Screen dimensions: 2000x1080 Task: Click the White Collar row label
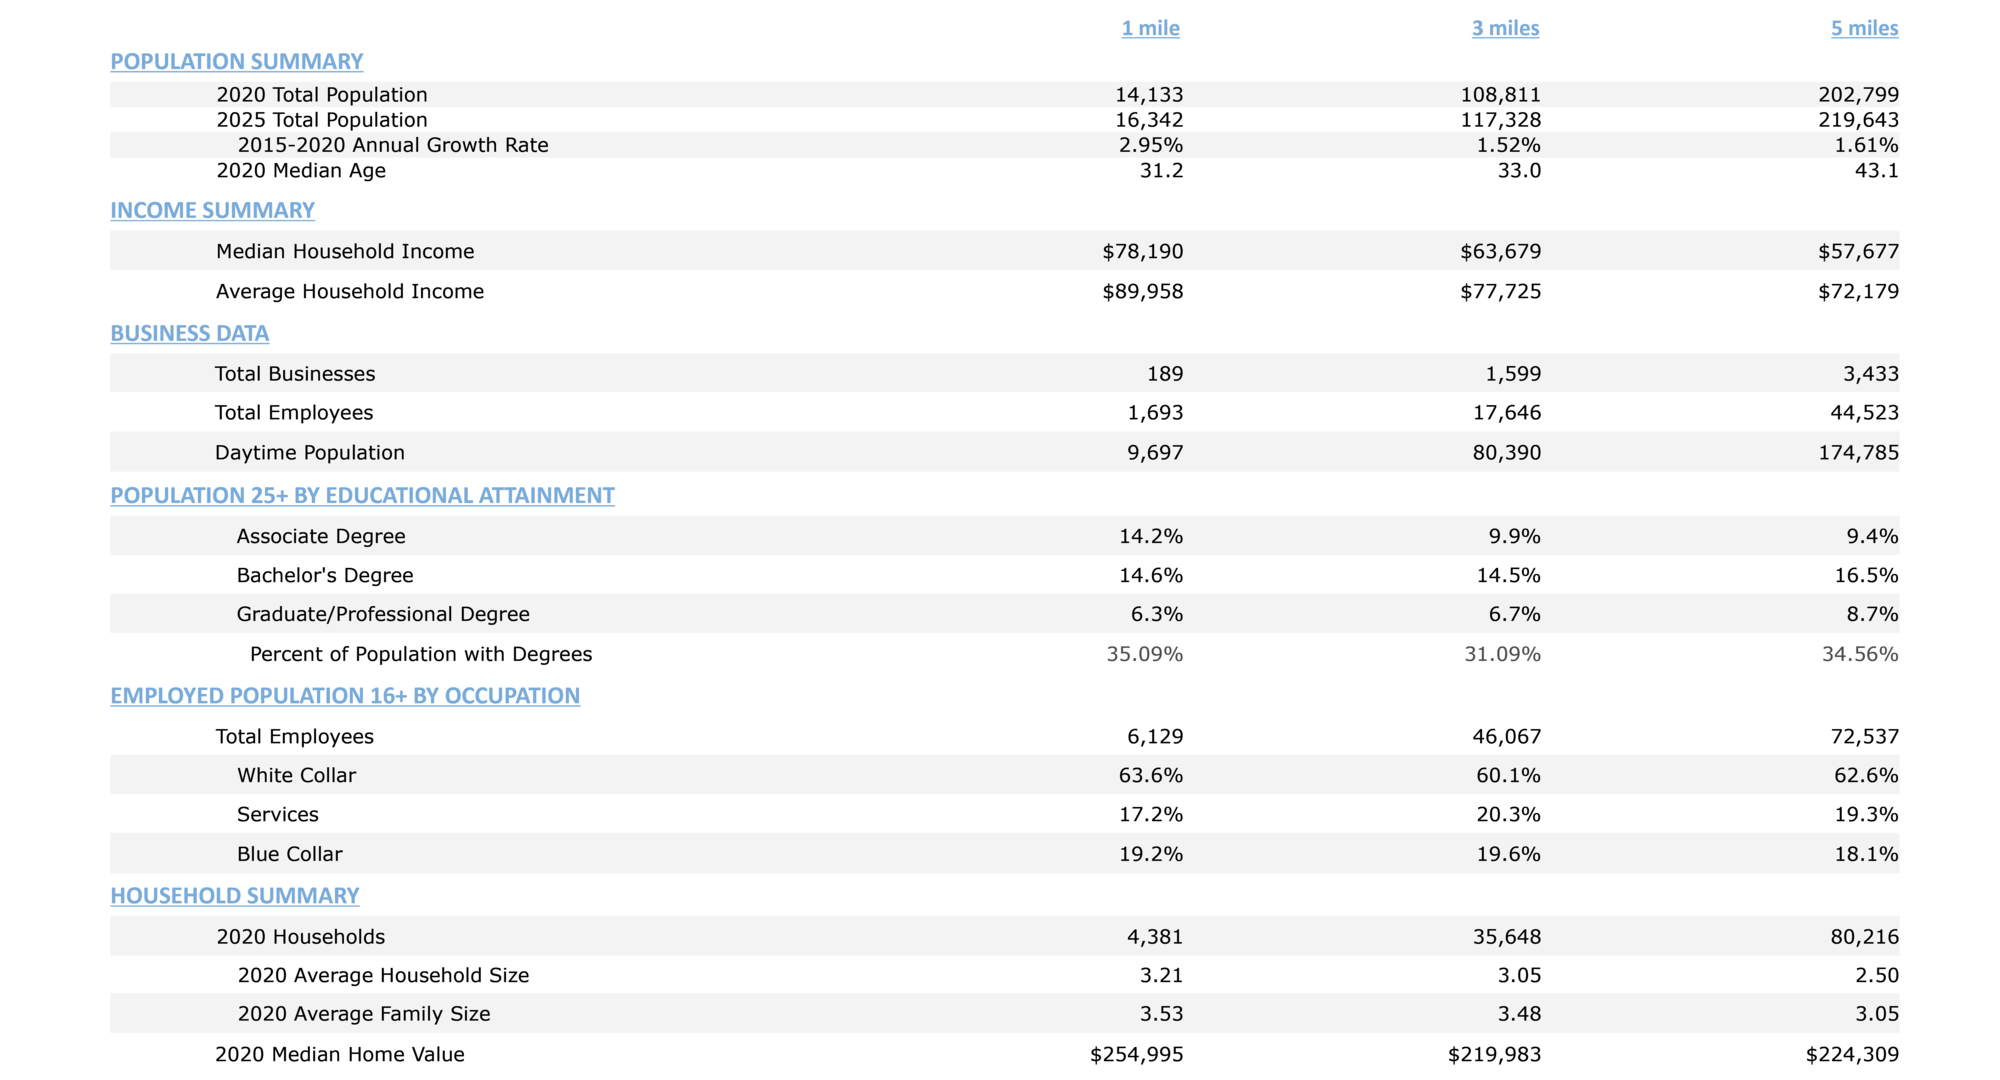point(296,775)
